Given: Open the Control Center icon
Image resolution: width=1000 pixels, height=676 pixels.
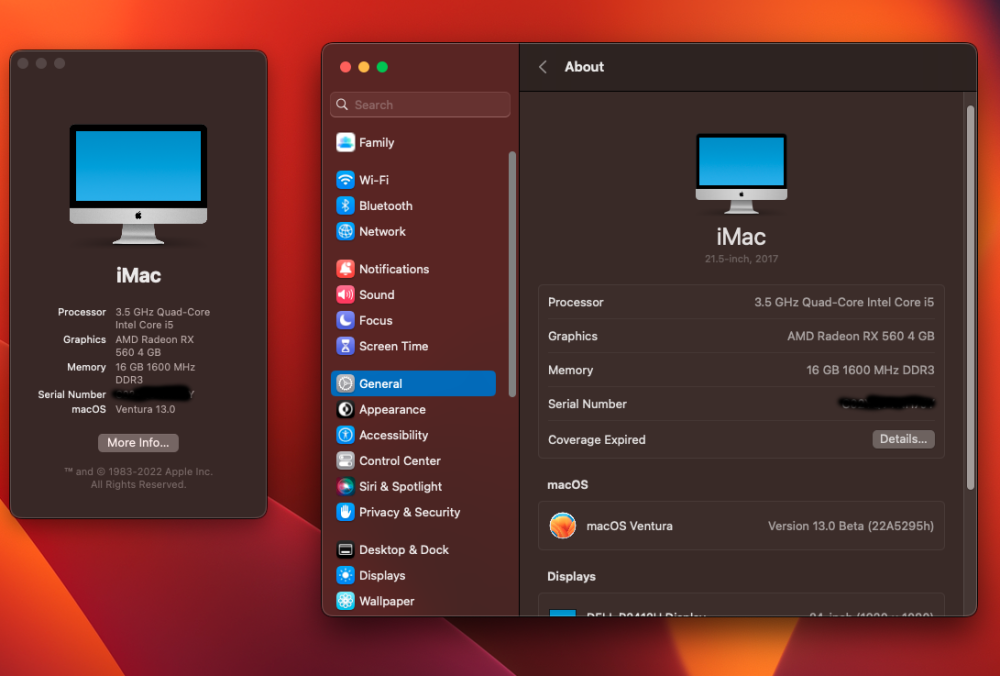Looking at the screenshot, I should point(345,460).
